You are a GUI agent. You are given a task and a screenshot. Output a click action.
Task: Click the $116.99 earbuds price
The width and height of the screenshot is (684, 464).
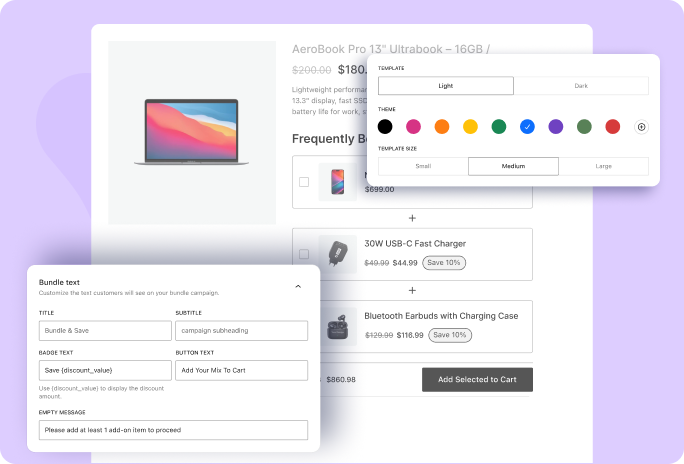410,335
